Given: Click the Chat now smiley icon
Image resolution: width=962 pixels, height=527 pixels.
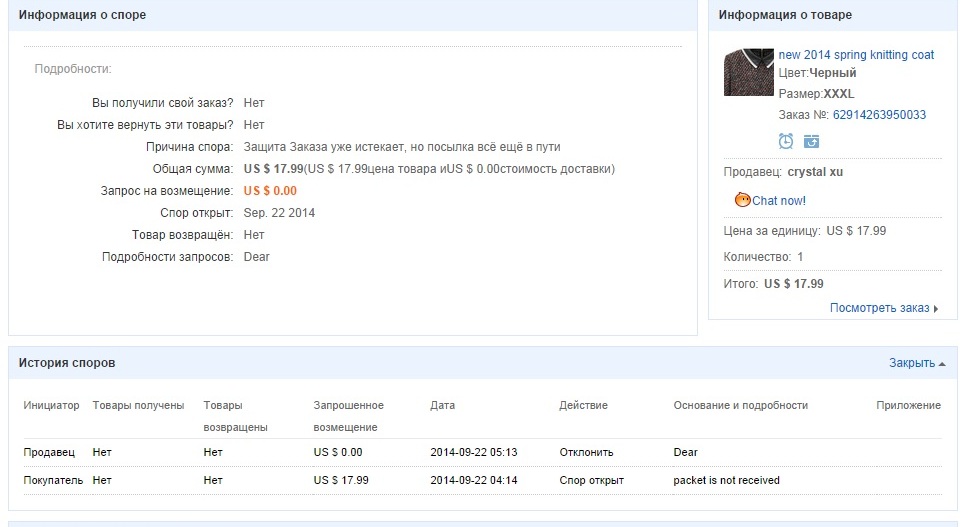Looking at the screenshot, I should [742, 200].
